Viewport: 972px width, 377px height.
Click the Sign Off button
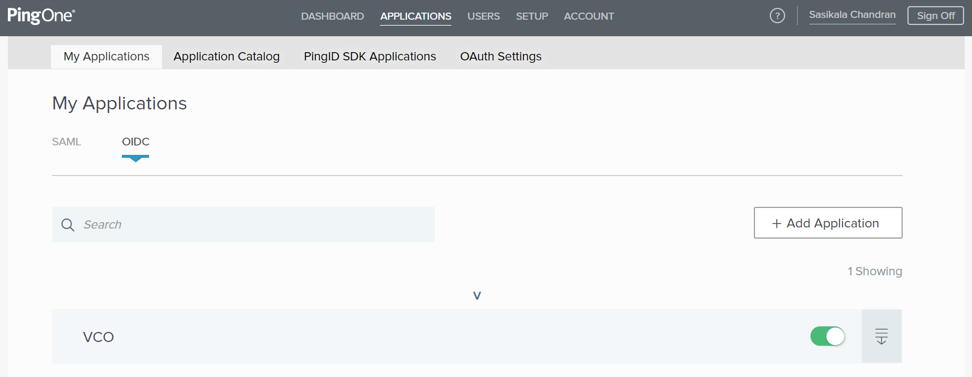click(935, 16)
